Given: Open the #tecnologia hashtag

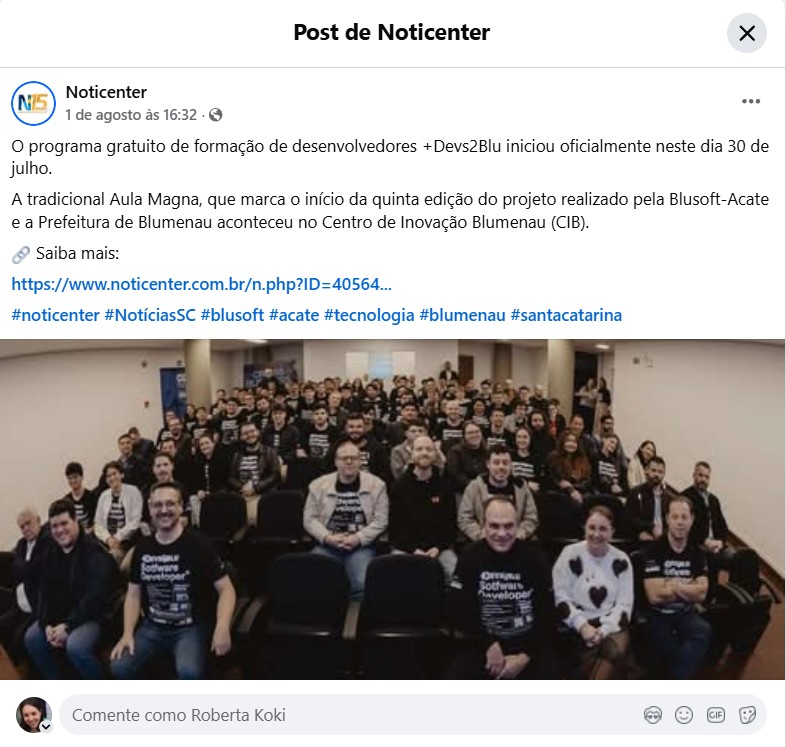Looking at the screenshot, I should click(x=369, y=315).
